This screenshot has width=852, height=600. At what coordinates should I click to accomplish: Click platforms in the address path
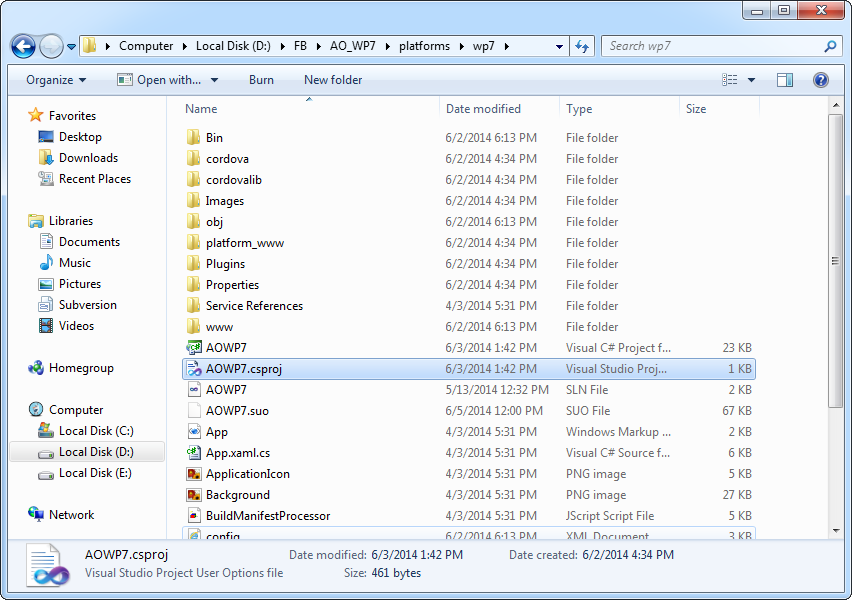(424, 46)
